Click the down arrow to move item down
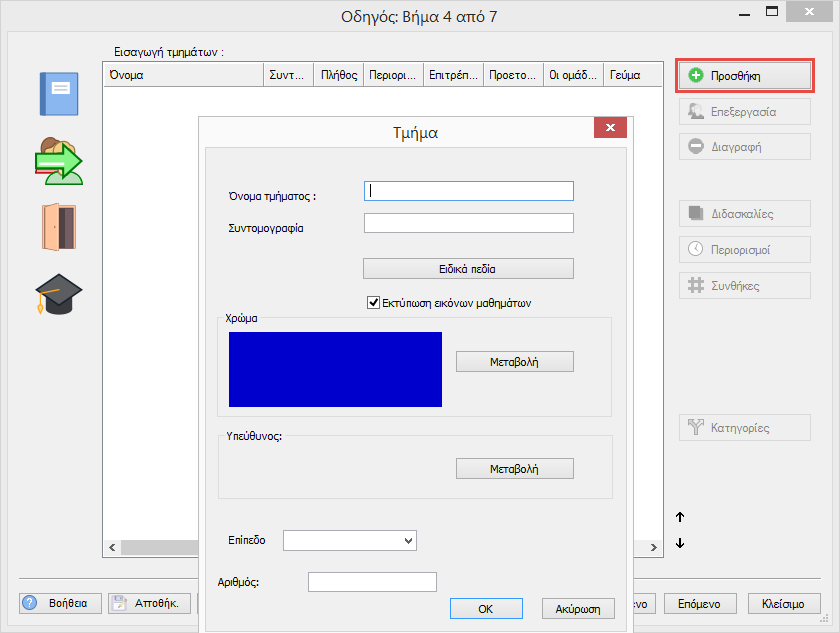The image size is (840, 633). [x=680, y=543]
